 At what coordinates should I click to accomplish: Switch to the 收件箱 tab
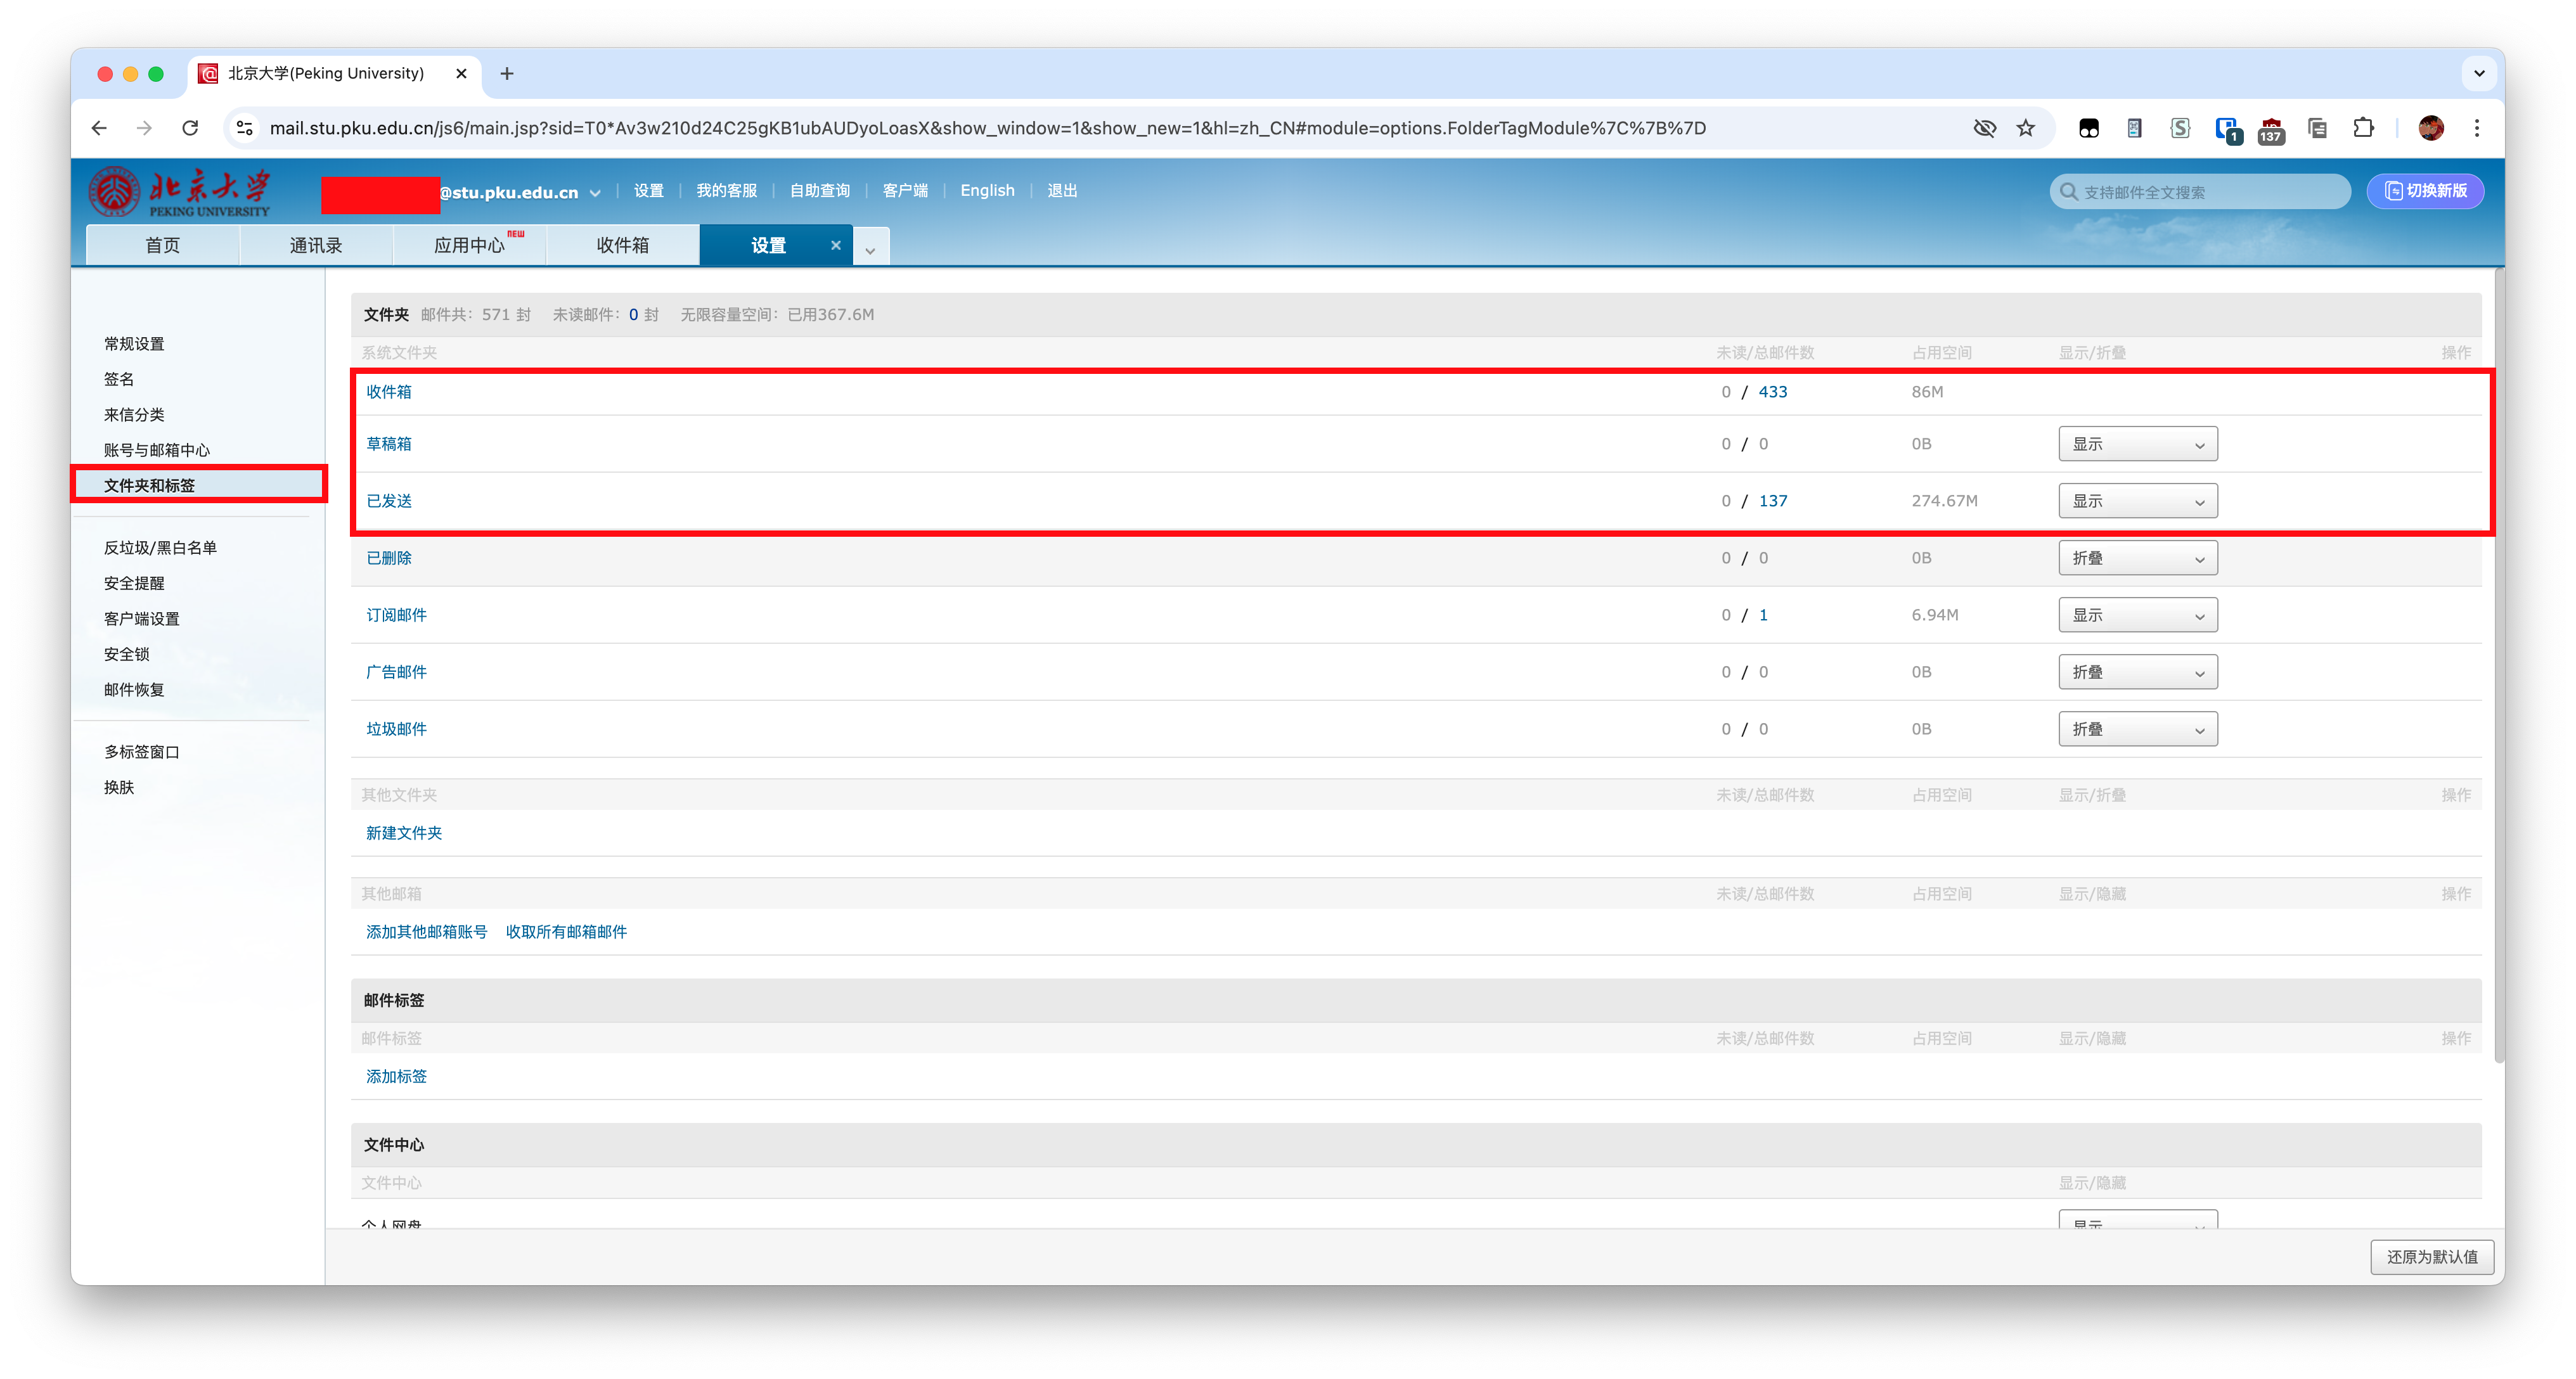coord(622,245)
